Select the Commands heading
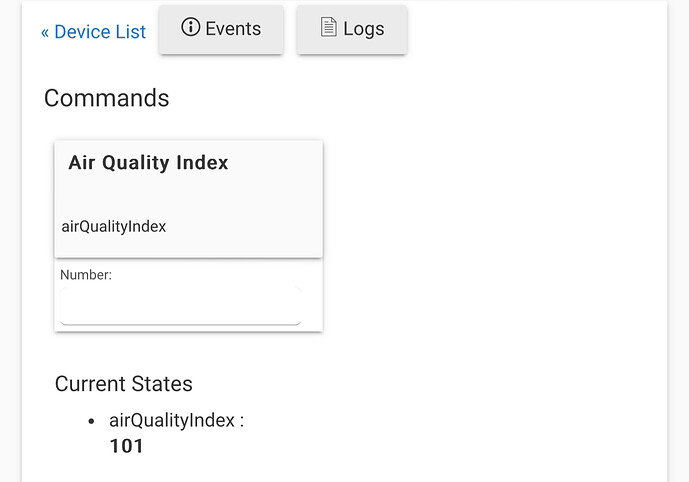 pyautogui.click(x=106, y=98)
